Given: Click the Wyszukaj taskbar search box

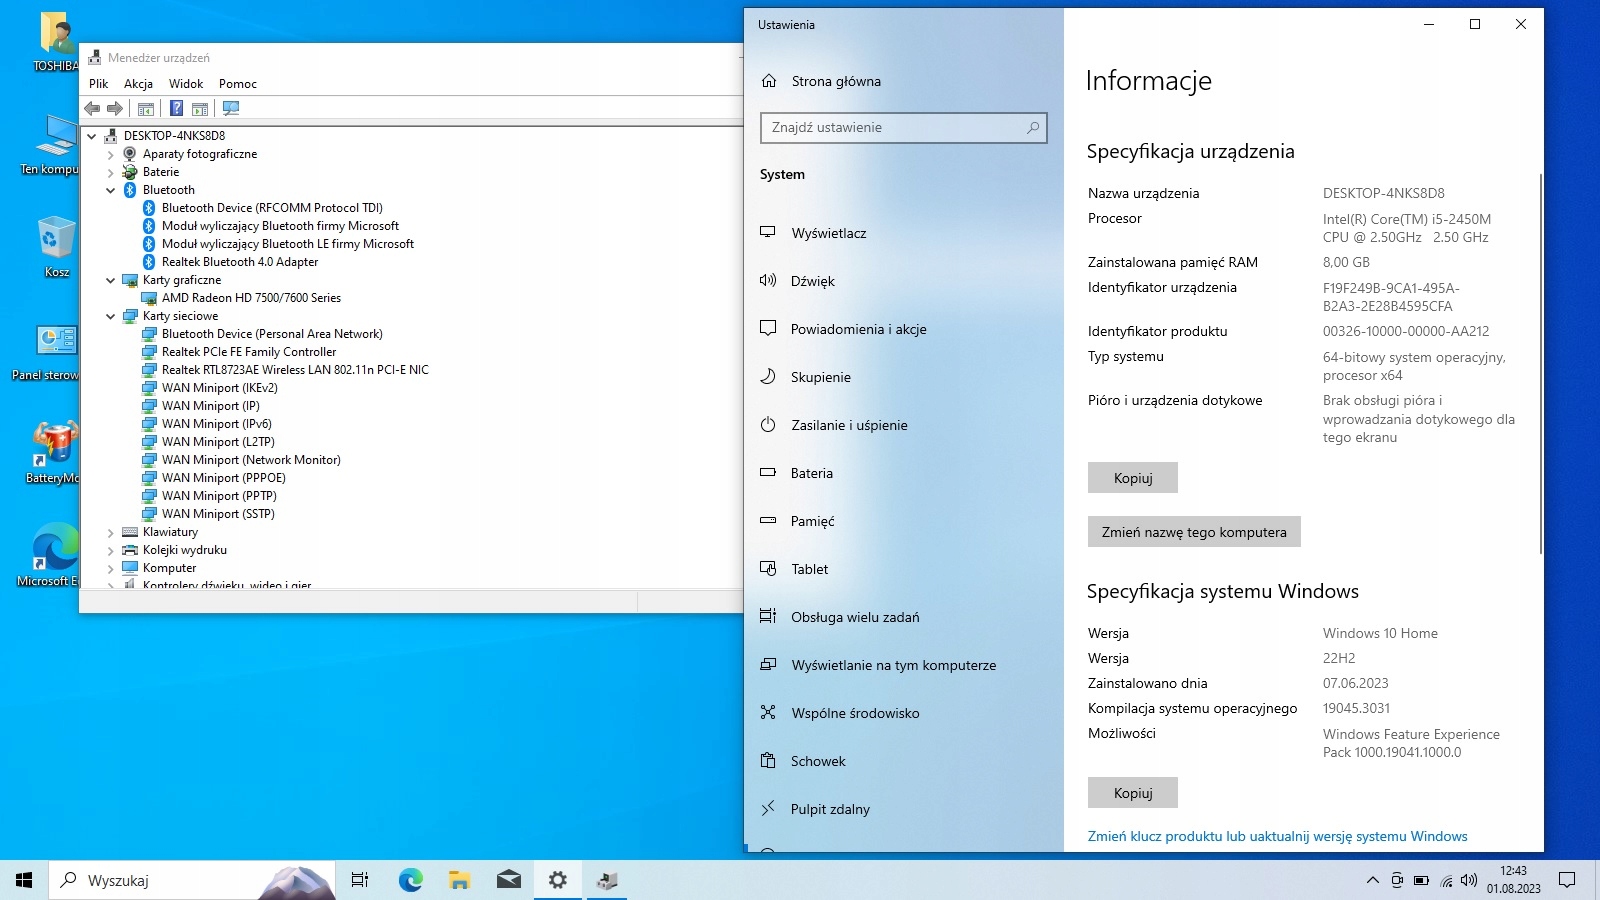Looking at the screenshot, I should (192, 880).
